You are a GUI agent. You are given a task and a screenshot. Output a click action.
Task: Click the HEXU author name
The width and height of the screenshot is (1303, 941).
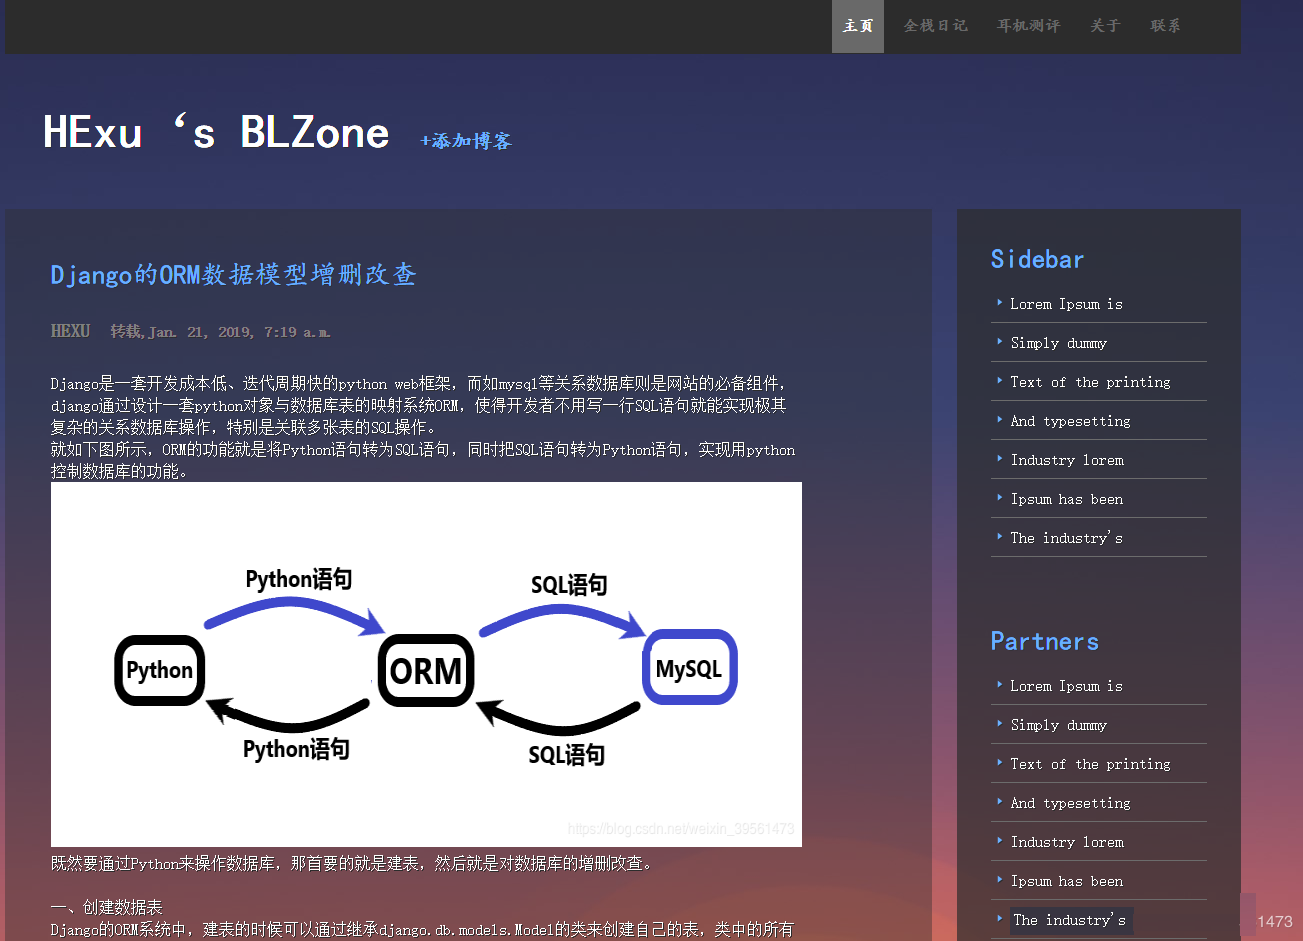coord(70,331)
